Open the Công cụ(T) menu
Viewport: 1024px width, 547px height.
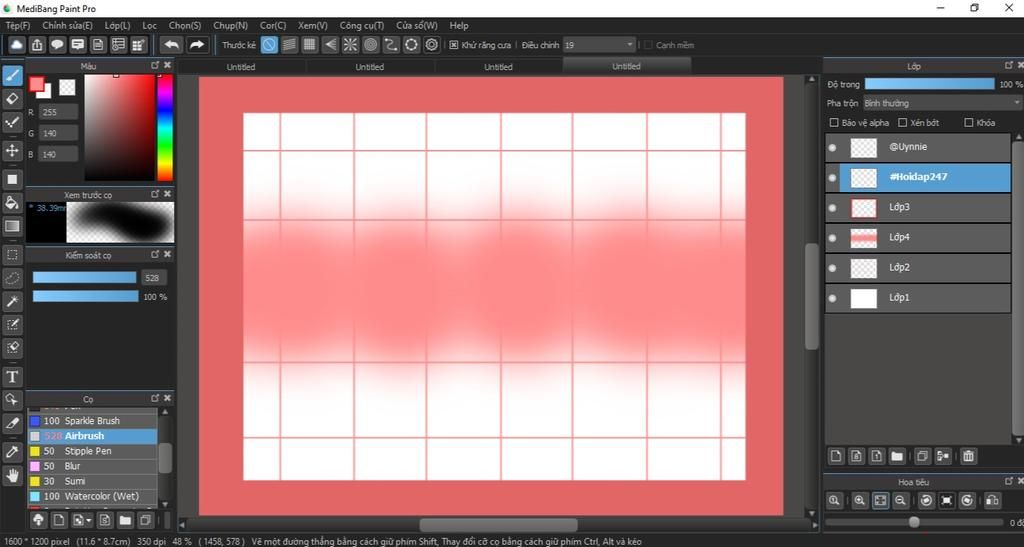pos(362,25)
